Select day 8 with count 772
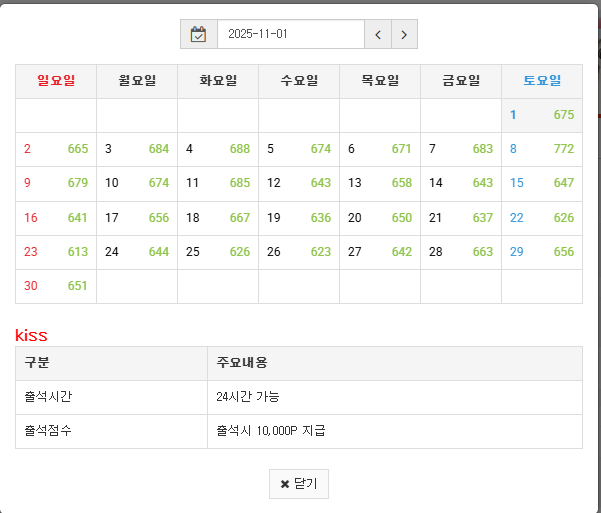Screen dimensions: 601x513 pyautogui.click(x=542, y=149)
